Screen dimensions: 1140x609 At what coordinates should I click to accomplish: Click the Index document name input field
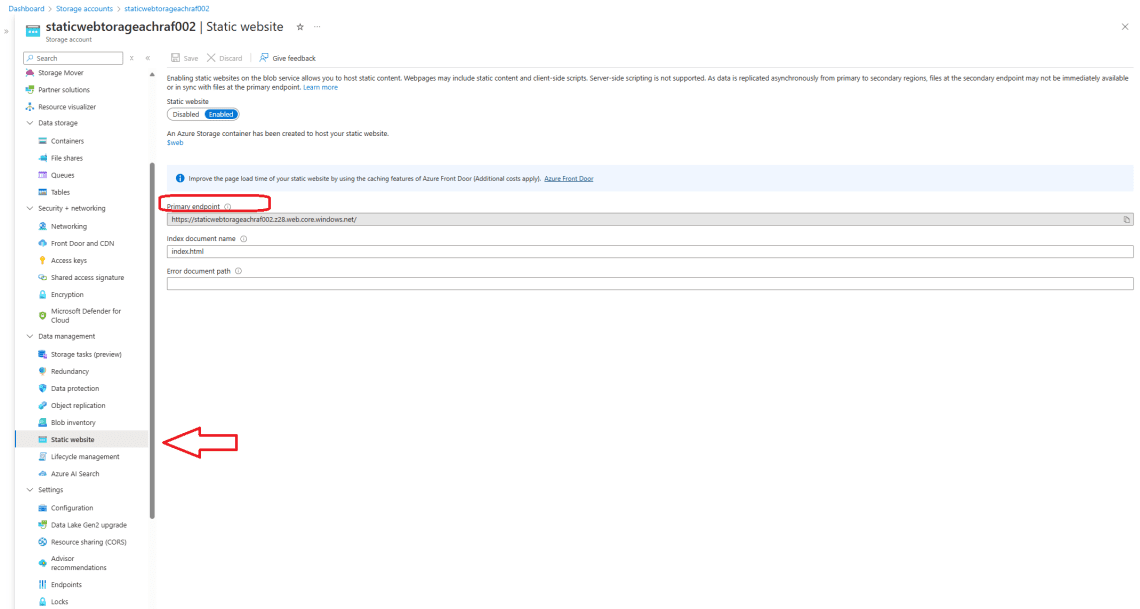coord(400,251)
